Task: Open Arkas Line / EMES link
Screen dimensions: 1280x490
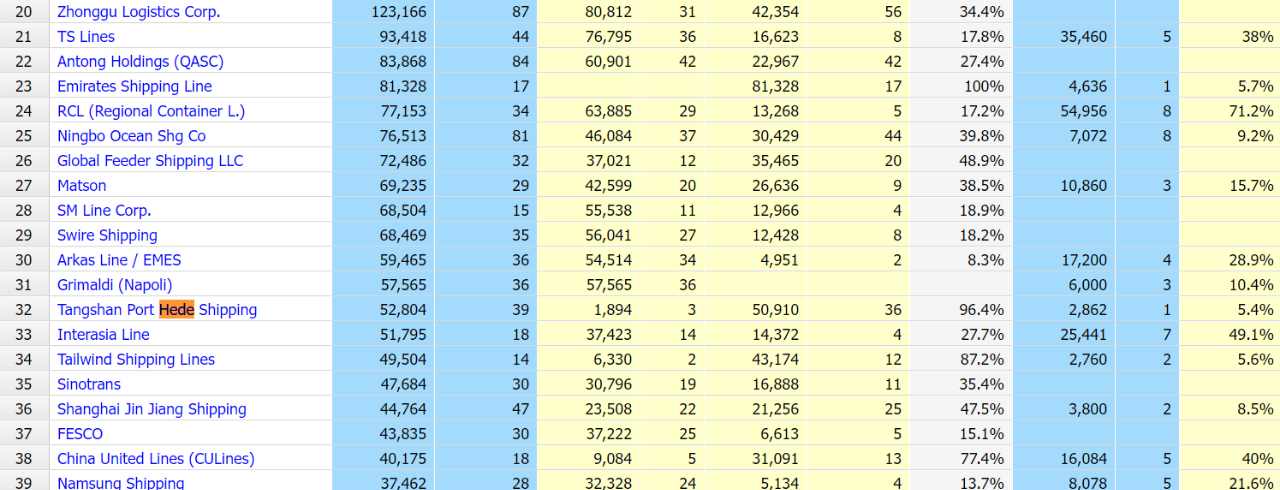Action: click(119, 260)
